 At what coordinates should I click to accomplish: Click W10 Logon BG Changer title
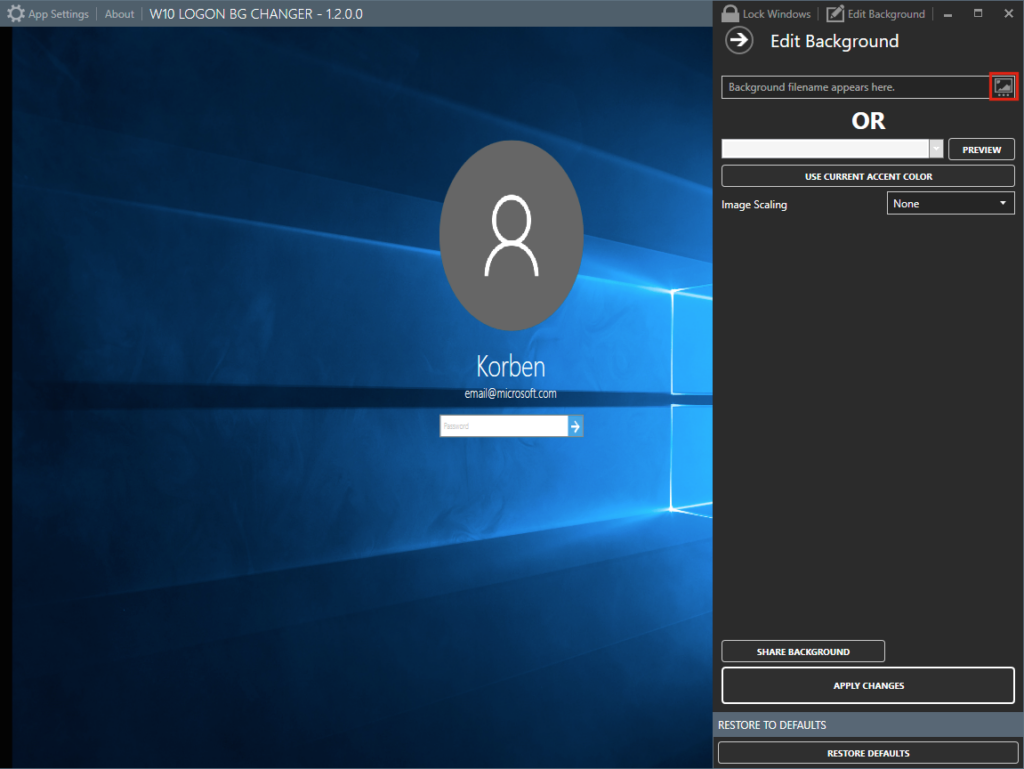[x=256, y=14]
